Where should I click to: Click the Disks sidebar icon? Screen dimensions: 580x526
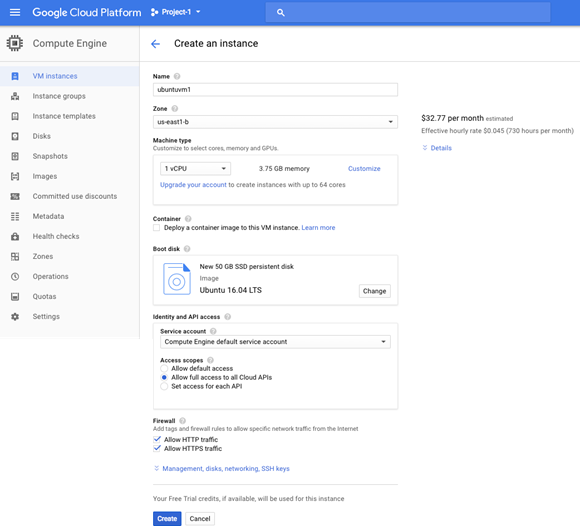(15, 136)
